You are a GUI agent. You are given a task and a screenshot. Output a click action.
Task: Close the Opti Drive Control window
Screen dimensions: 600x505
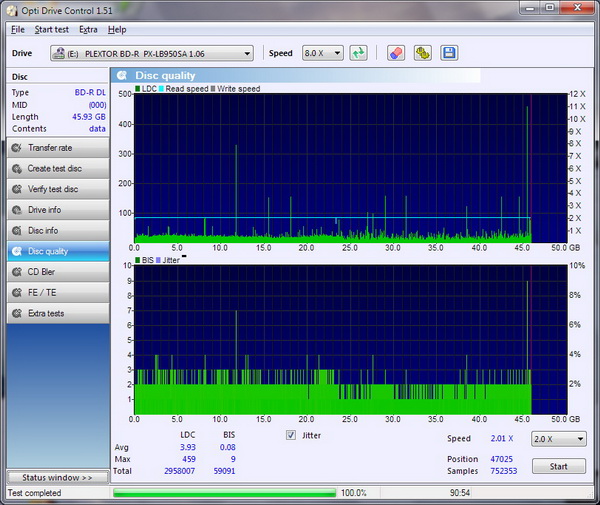tap(578, 8)
